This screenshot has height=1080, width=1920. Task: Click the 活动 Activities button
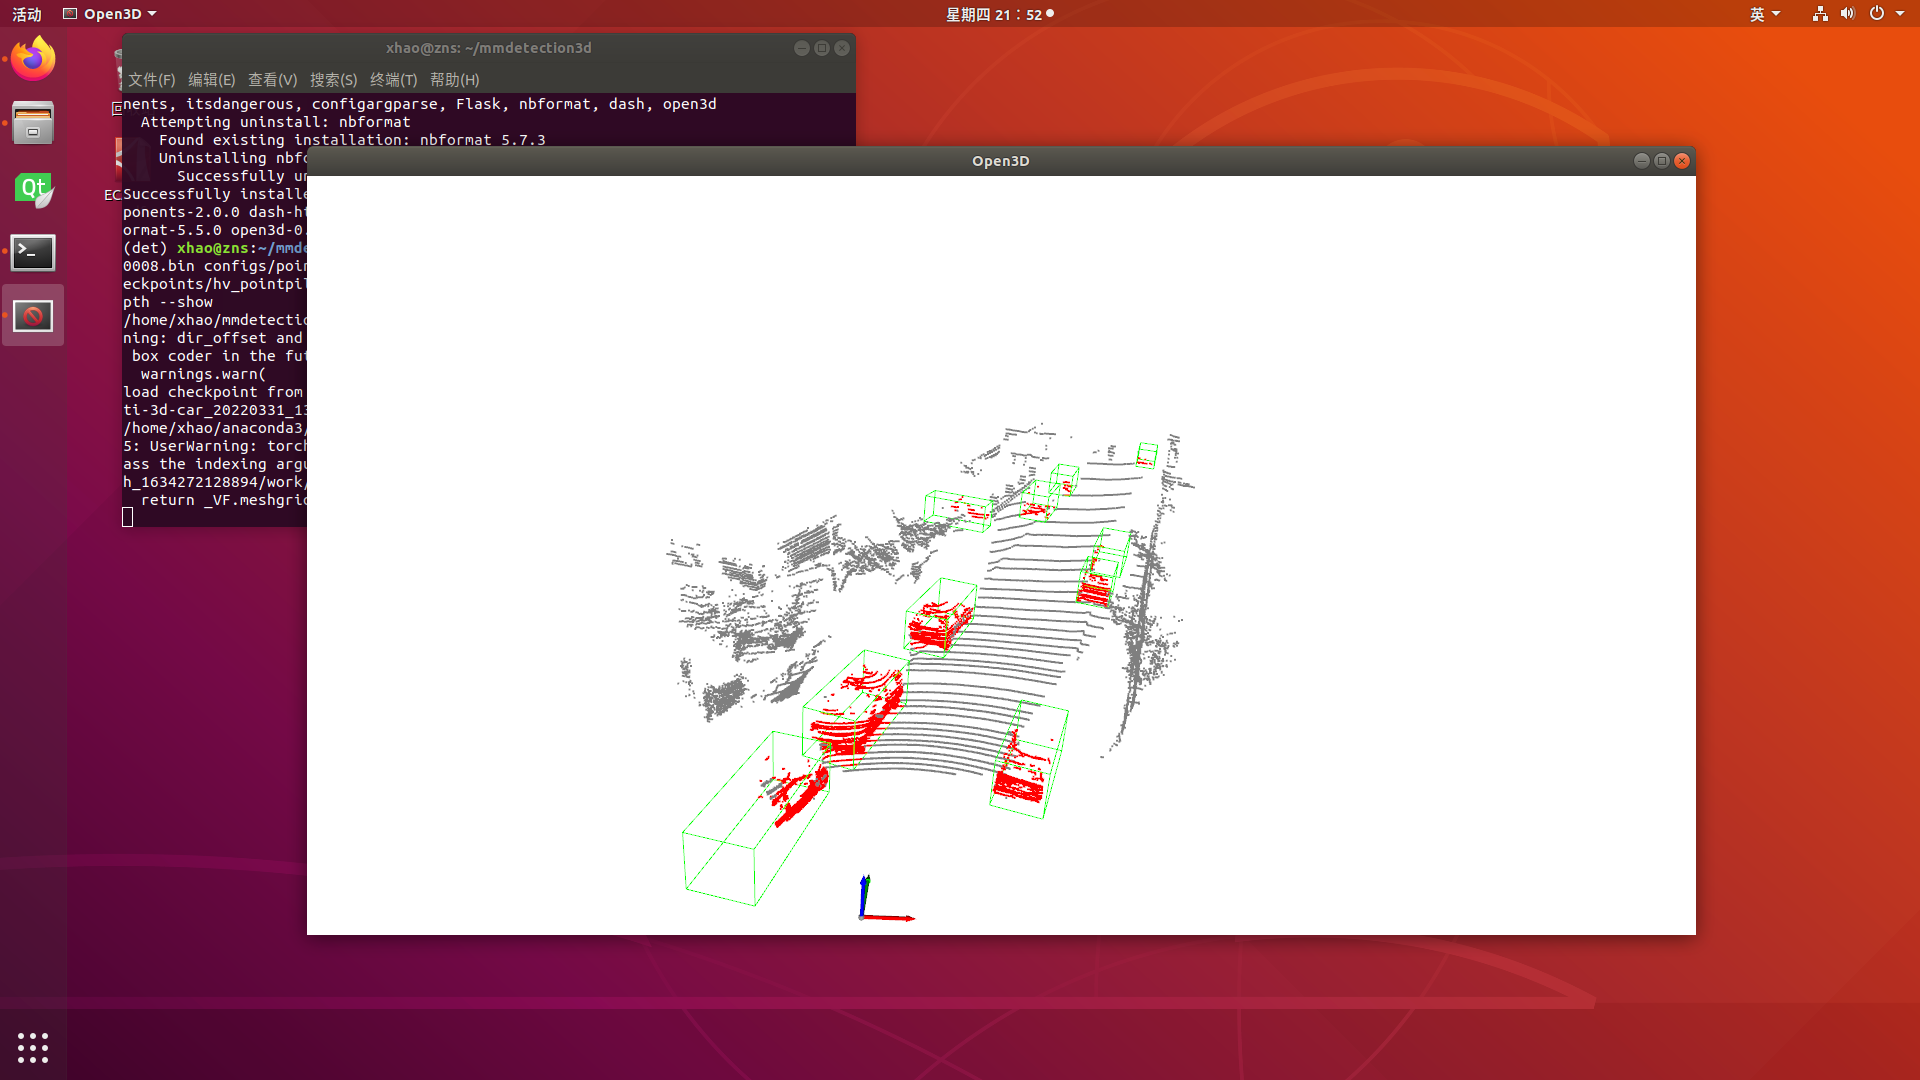pos(27,14)
